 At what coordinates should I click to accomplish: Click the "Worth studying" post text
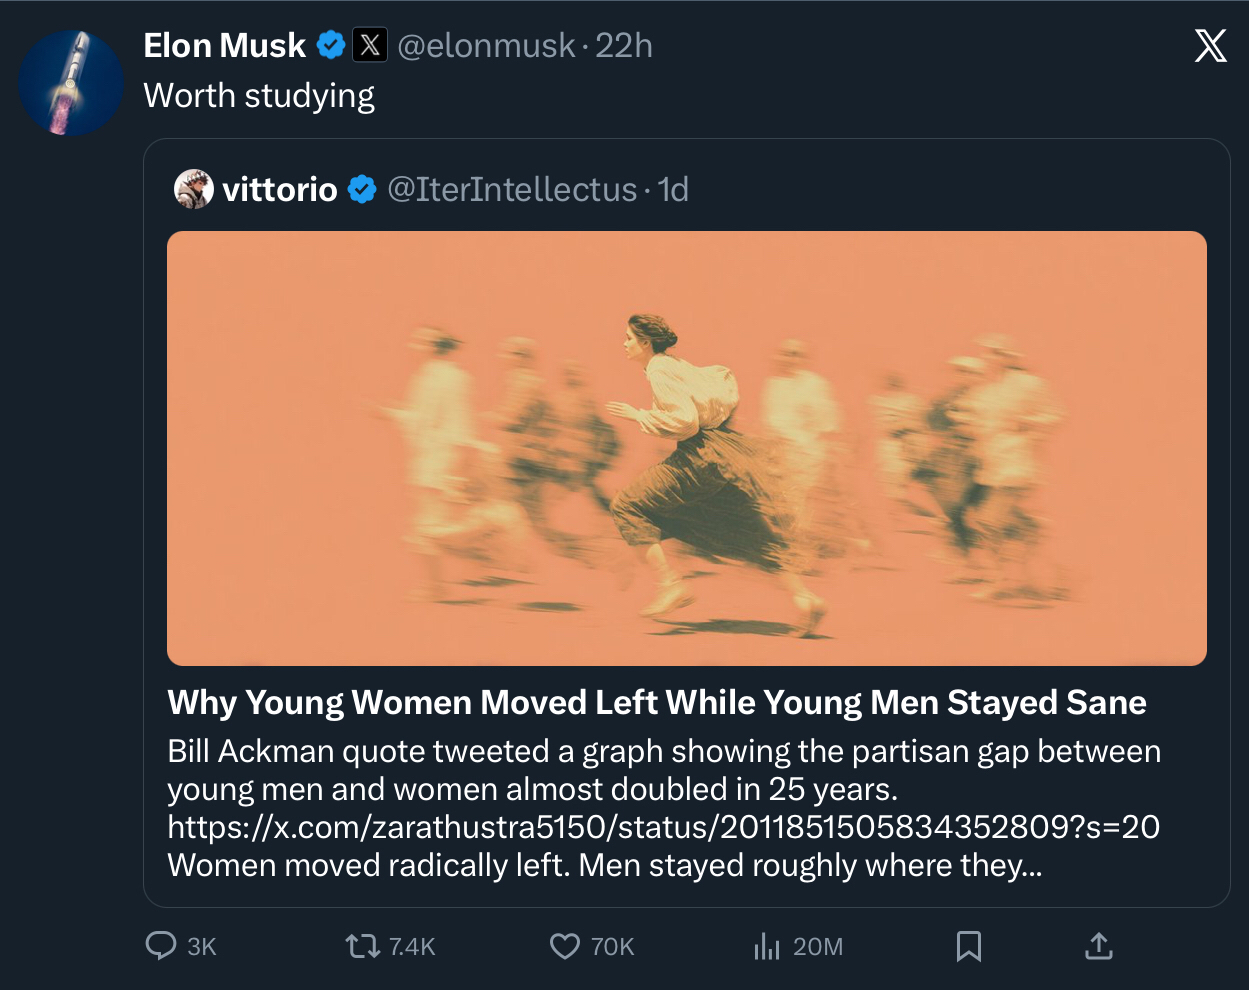259,96
